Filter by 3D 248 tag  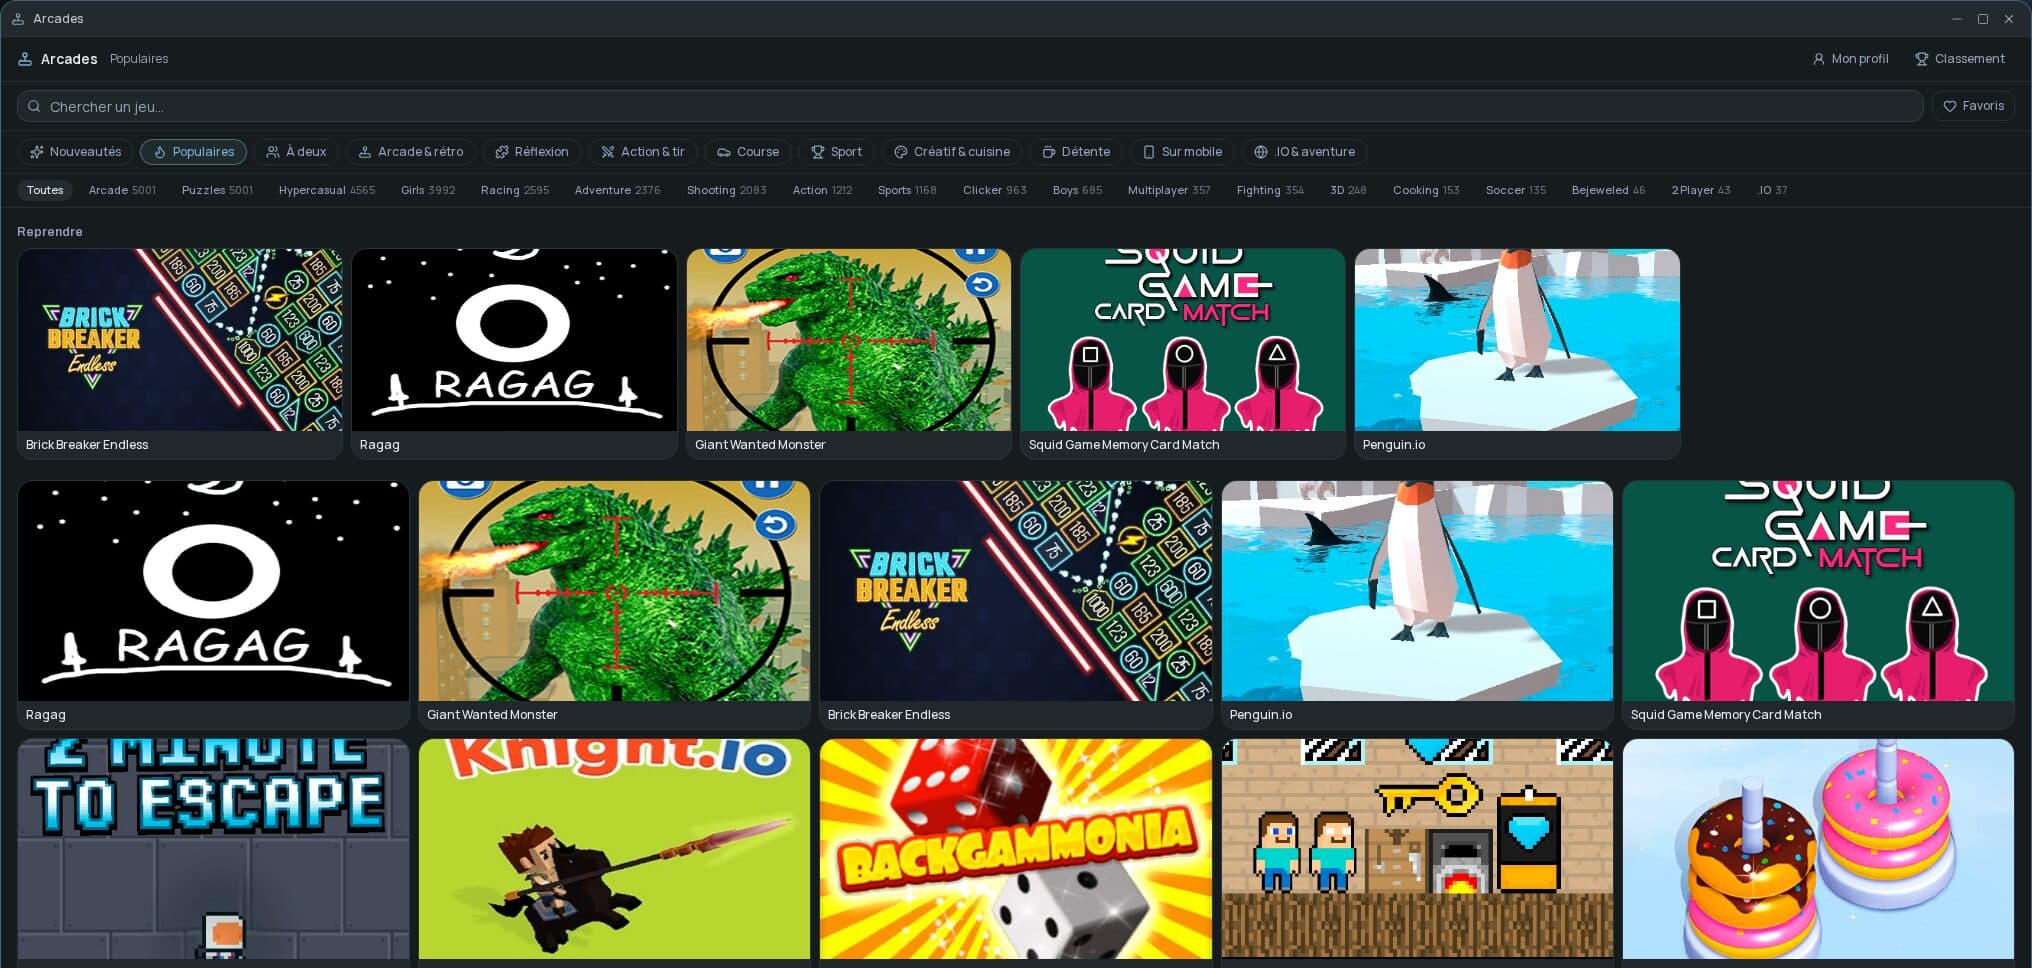[x=1348, y=190]
